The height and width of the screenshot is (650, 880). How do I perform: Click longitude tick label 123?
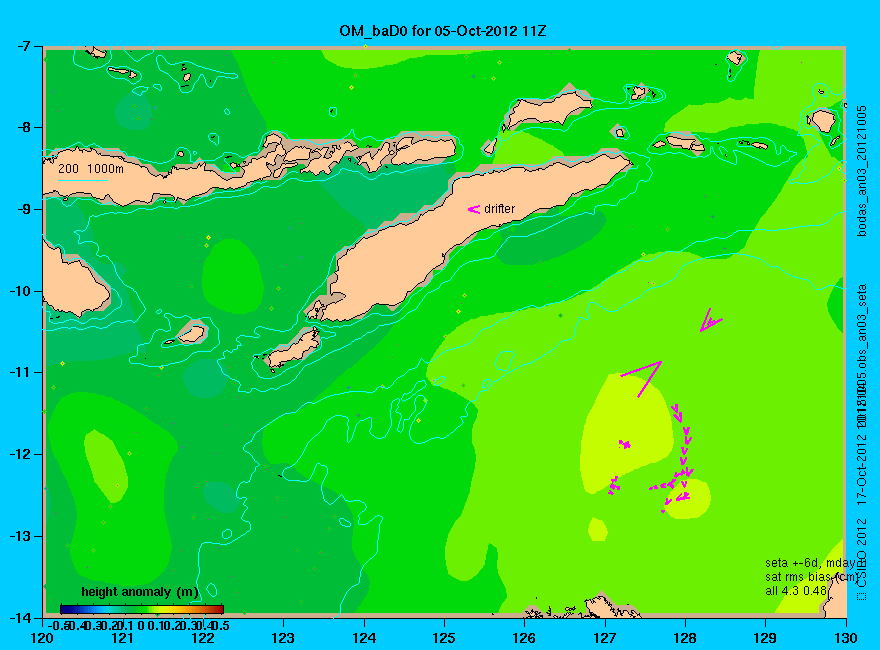tap(283, 638)
